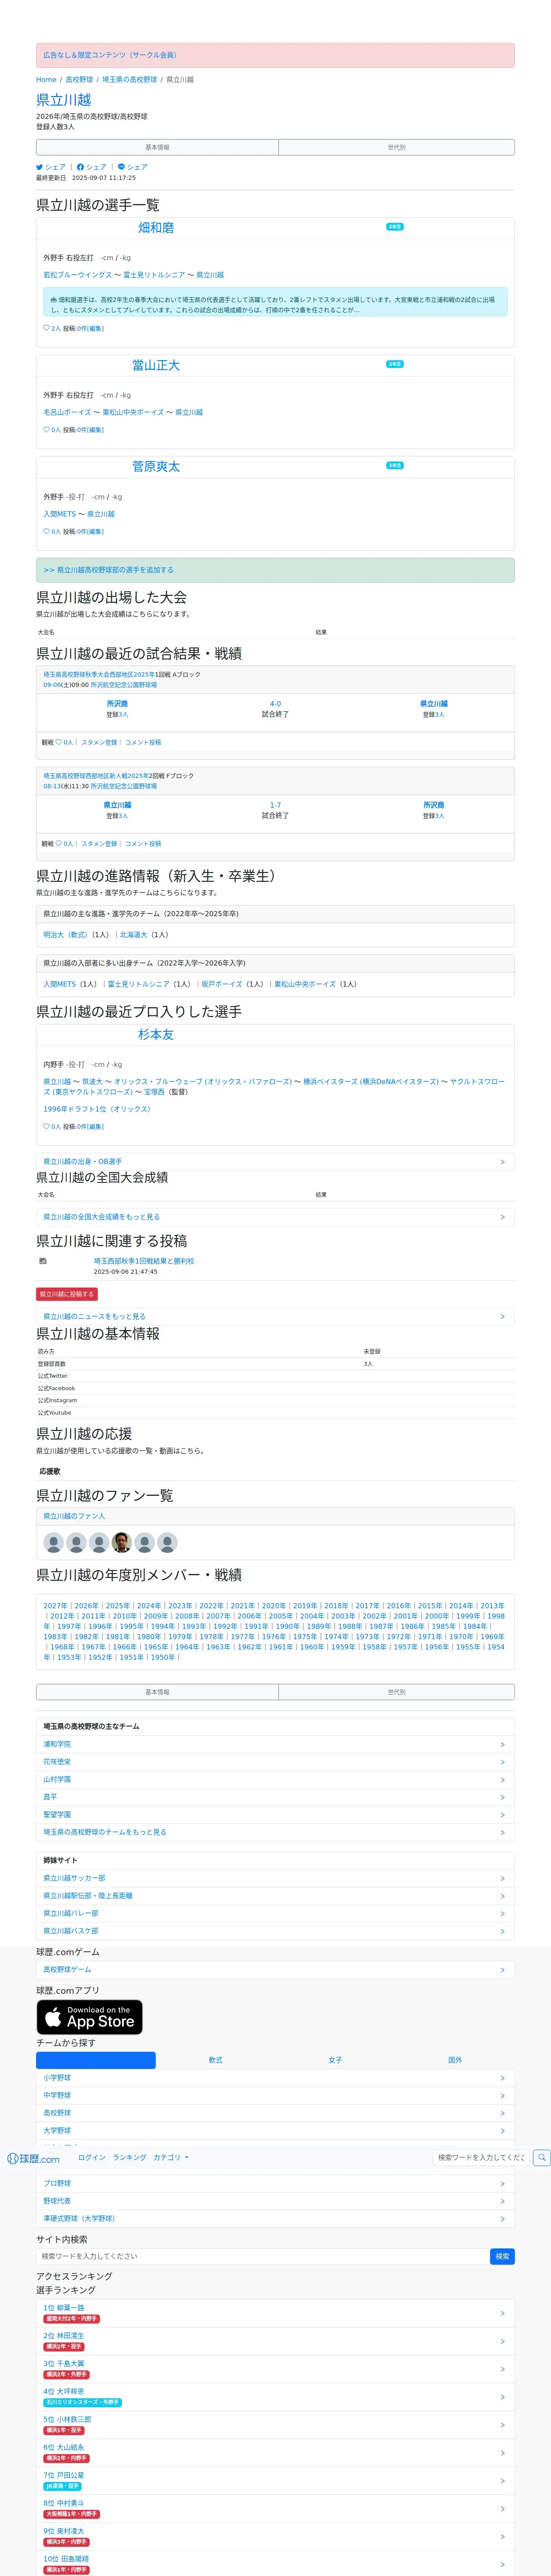Focus the navbar search field

pyautogui.click(x=481, y=2157)
